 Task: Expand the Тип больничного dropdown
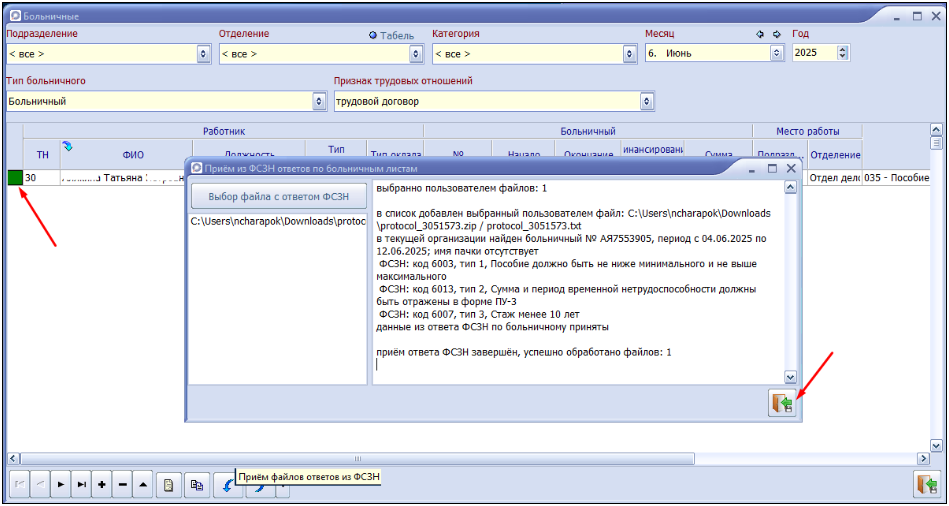click(319, 101)
